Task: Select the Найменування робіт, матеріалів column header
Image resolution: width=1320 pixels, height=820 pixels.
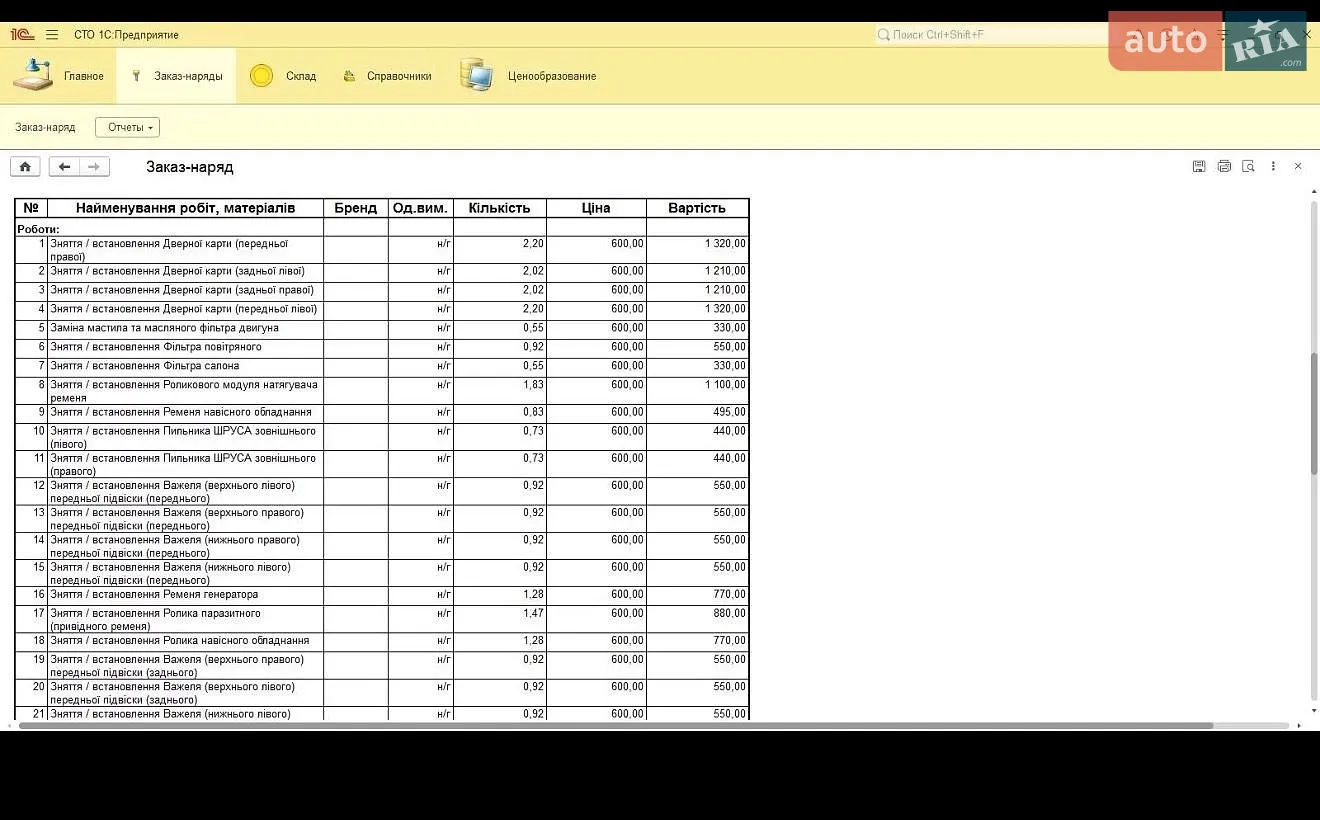Action: (x=185, y=208)
